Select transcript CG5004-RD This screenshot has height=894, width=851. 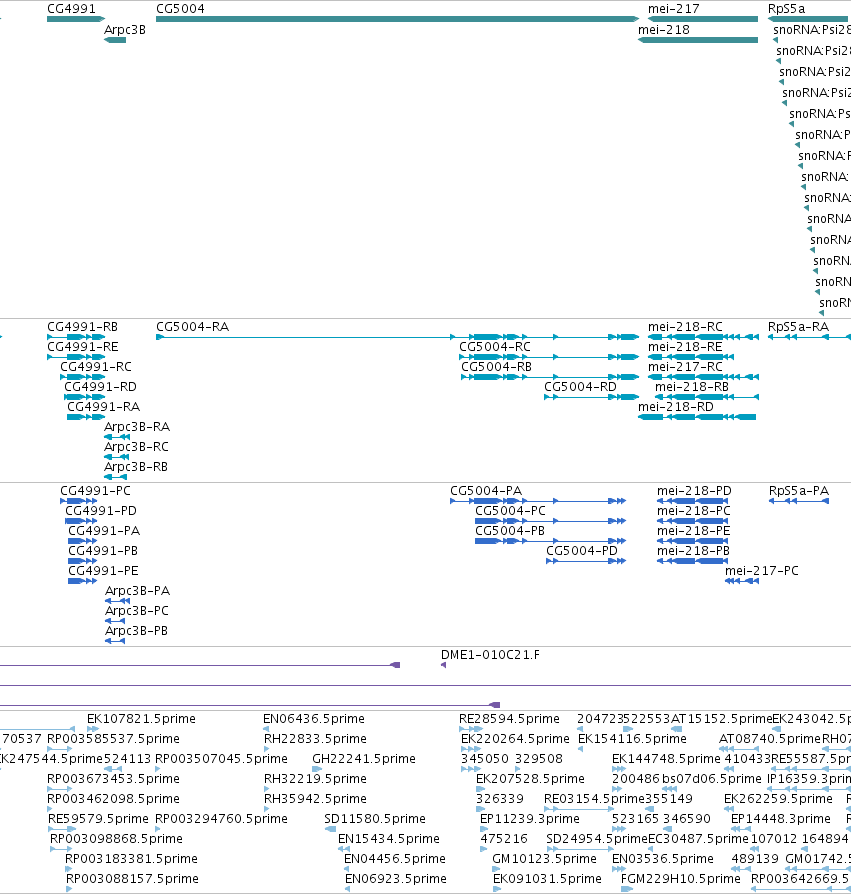tap(580, 387)
